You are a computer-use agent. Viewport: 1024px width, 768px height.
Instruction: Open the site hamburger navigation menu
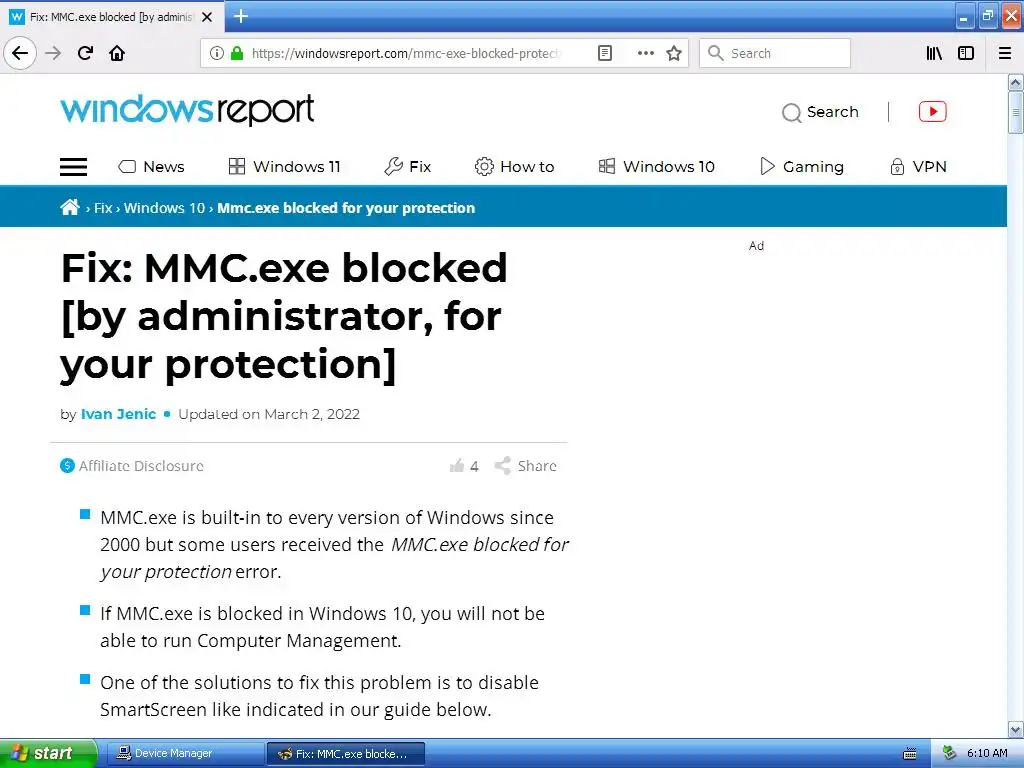[x=73, y=167]
